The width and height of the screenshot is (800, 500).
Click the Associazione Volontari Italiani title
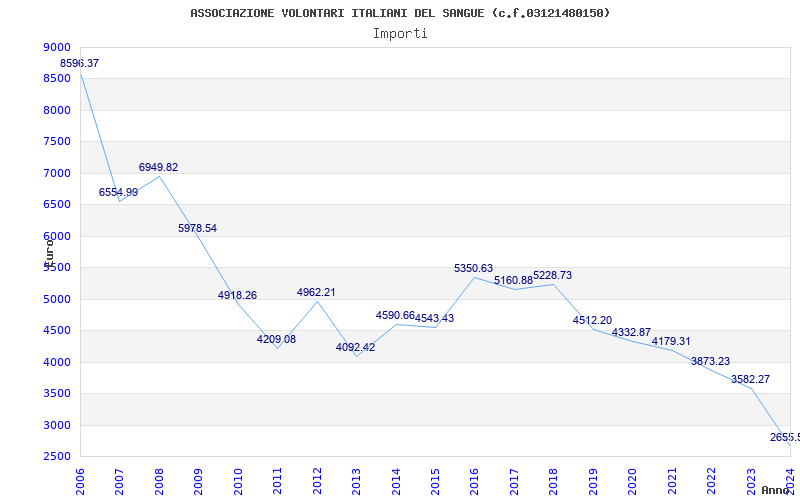(x=400, y=13)
